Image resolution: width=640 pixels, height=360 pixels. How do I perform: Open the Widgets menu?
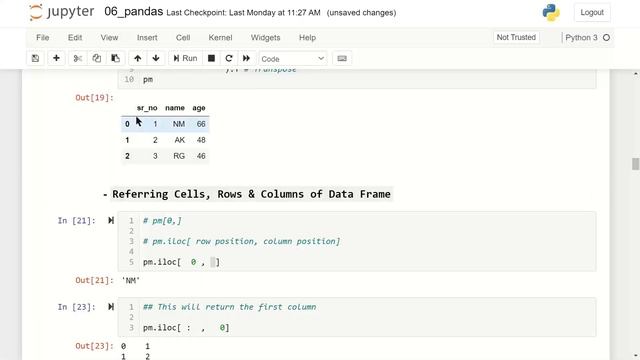point(265,38)
